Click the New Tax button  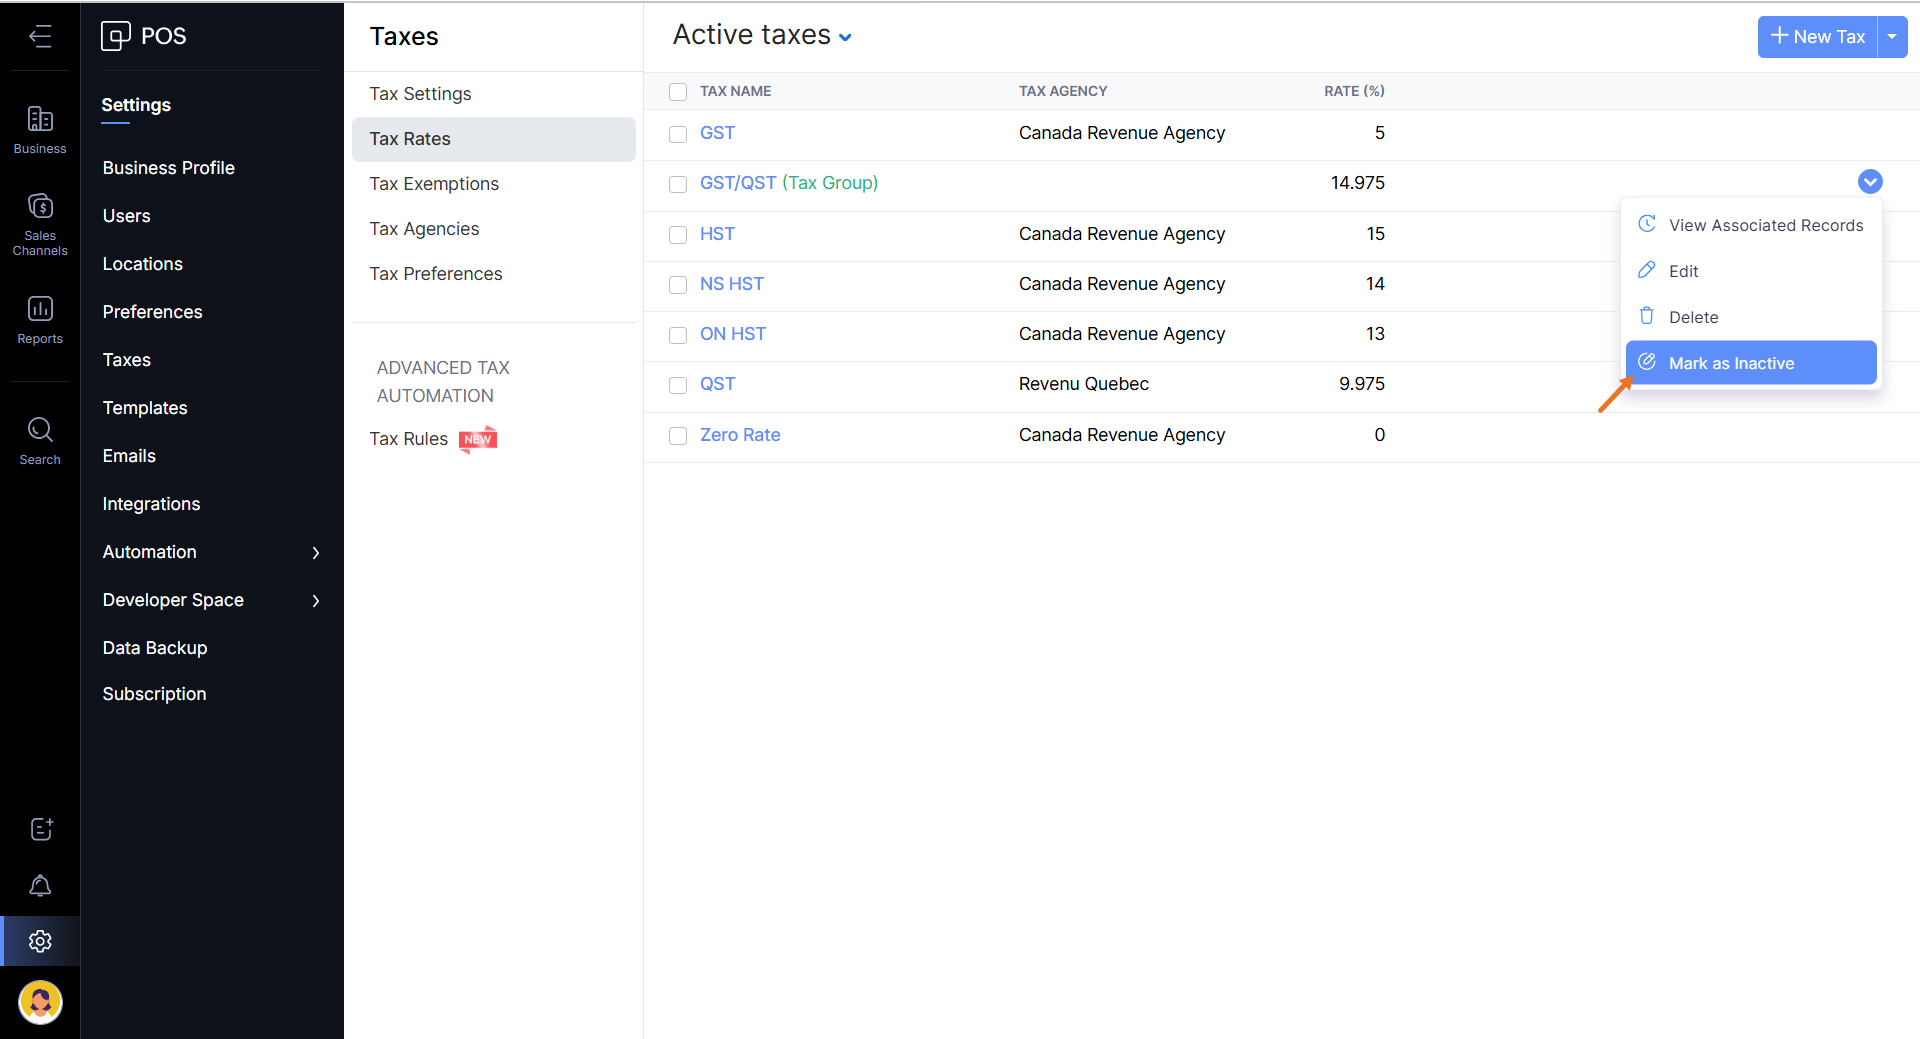coord(1817,37)
